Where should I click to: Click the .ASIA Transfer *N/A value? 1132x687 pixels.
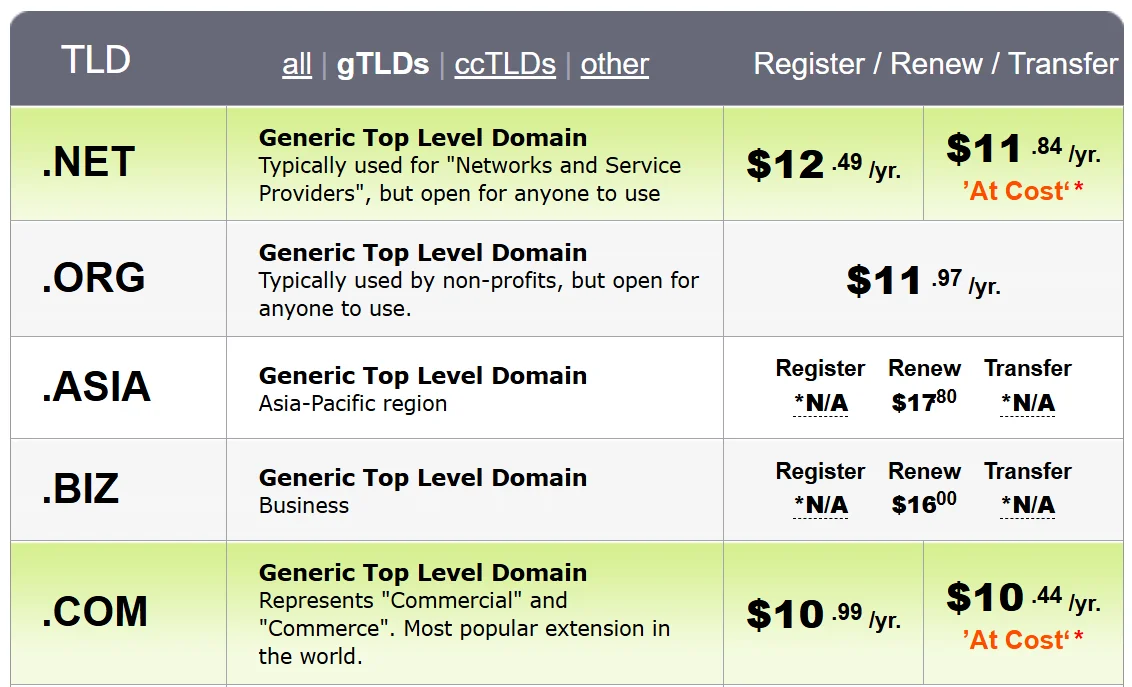(1027, 403)
